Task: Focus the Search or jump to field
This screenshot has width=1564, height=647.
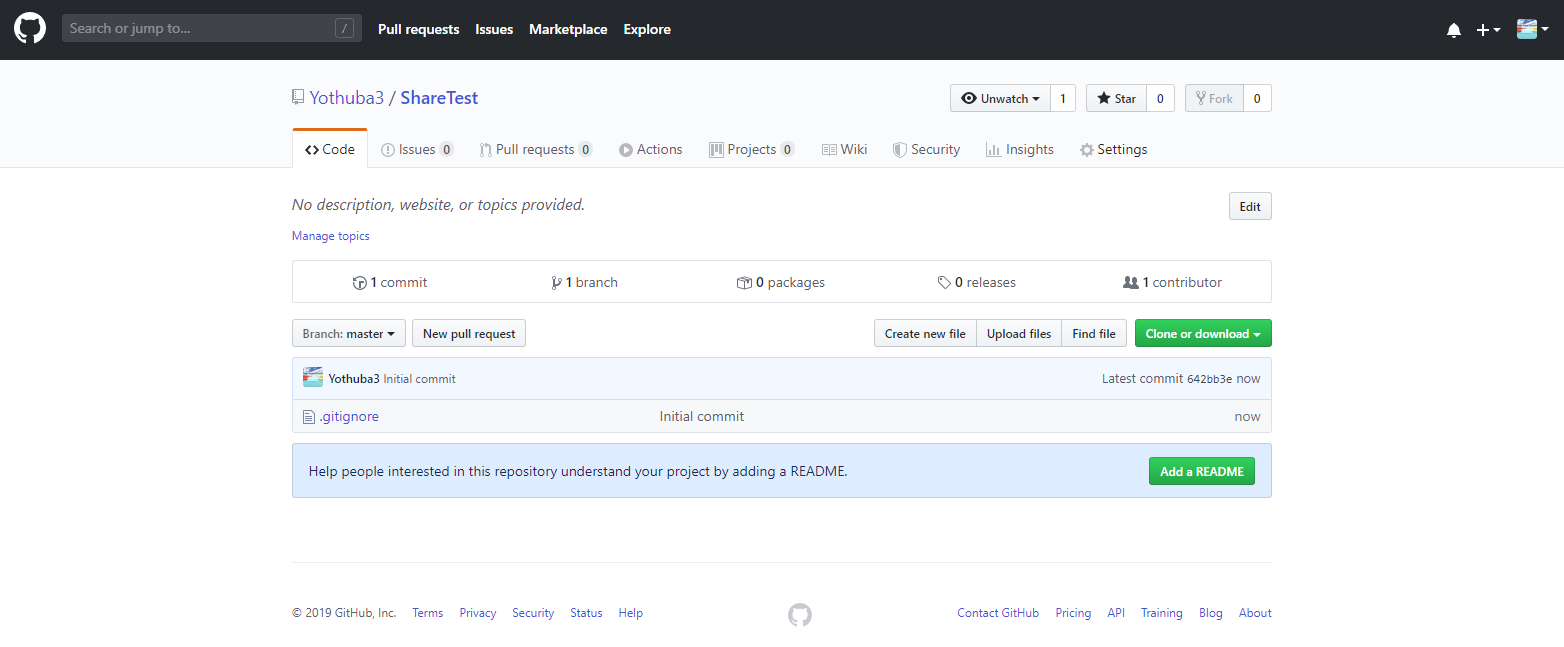Action: [200, 28]
